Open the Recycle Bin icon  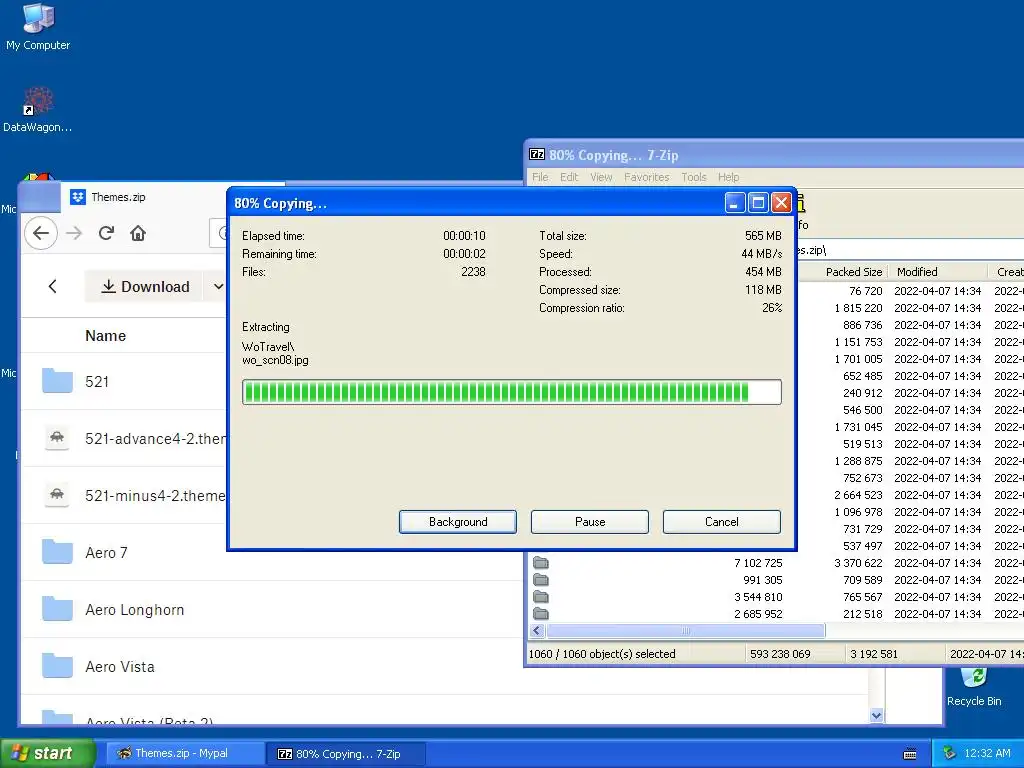[x=974, y=687]
